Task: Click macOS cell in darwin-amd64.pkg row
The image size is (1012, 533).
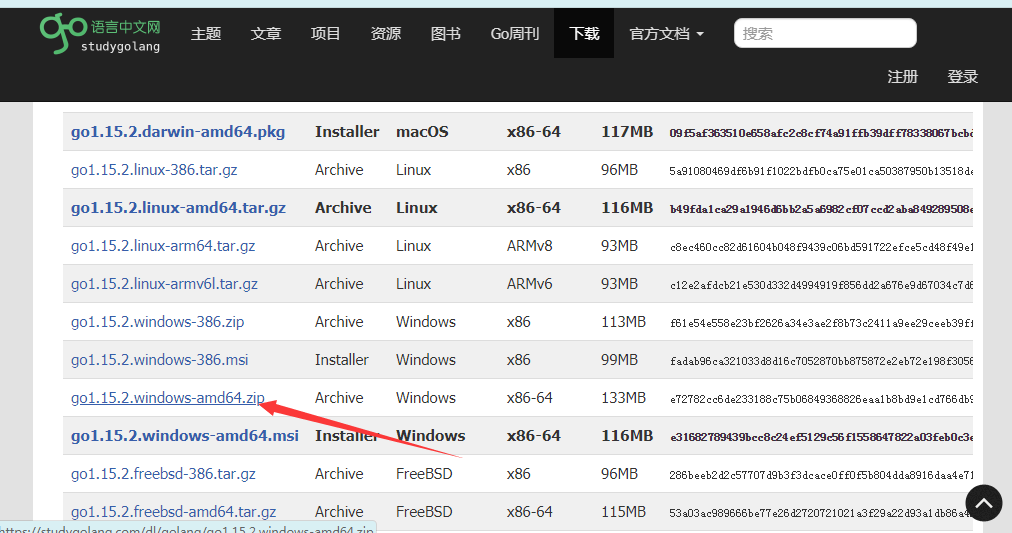Action: point(422,132)
